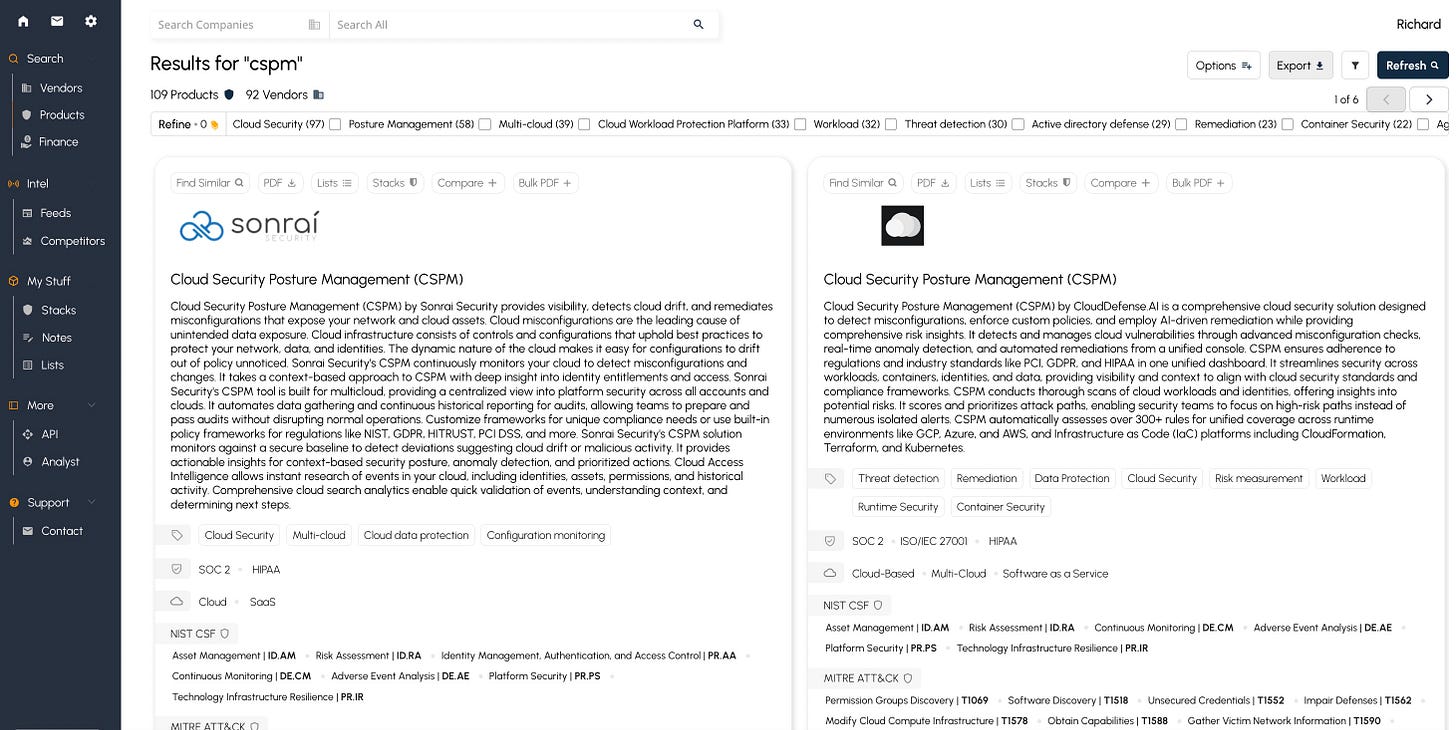Click Stacks button on Sonrai card
Screen dimensions: 1456x730
pos(394,183)
